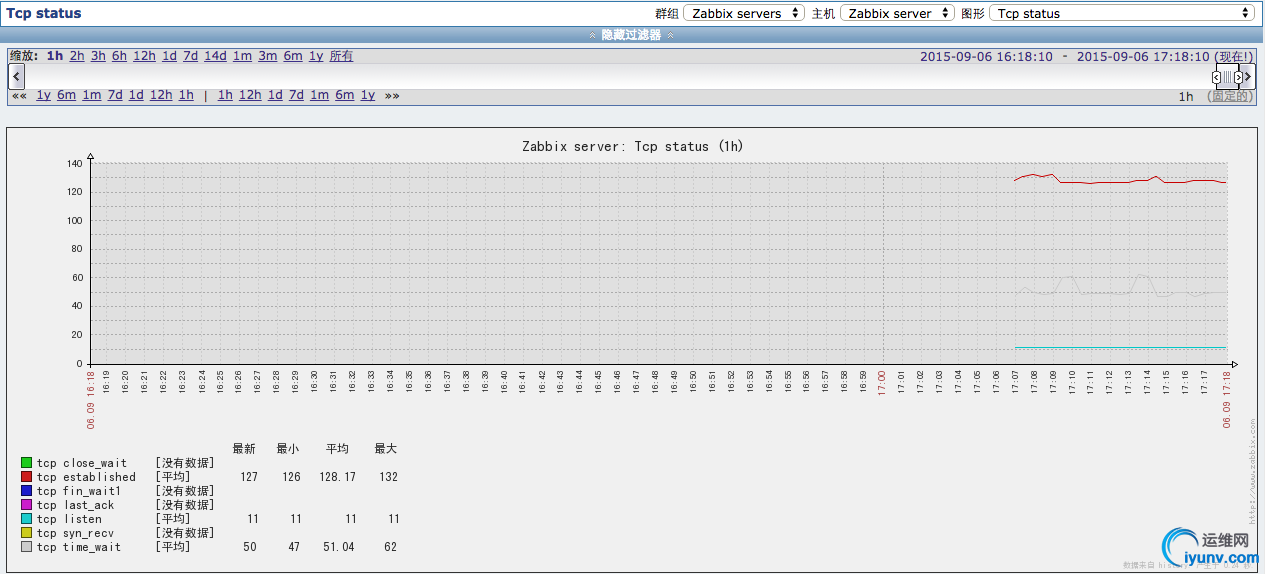Click the end date 2015-09-06 17:18:10
The image size is (1265, 574).
pyautogui.click(x=1143, y=57)
